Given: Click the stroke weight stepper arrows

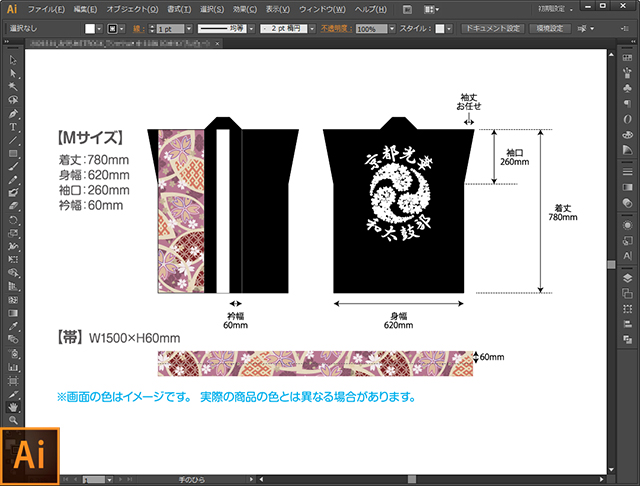Looking at the screenshot, I should coord(152,29).
